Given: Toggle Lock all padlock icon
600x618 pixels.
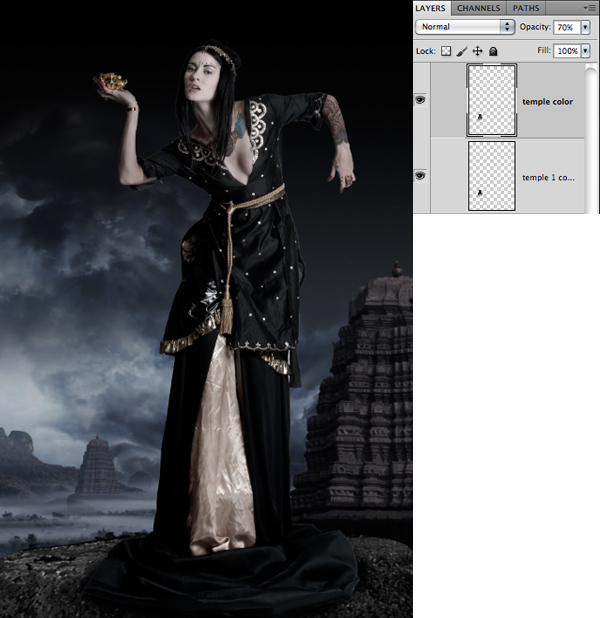Looking at the screenshot, I should point(493,51).
